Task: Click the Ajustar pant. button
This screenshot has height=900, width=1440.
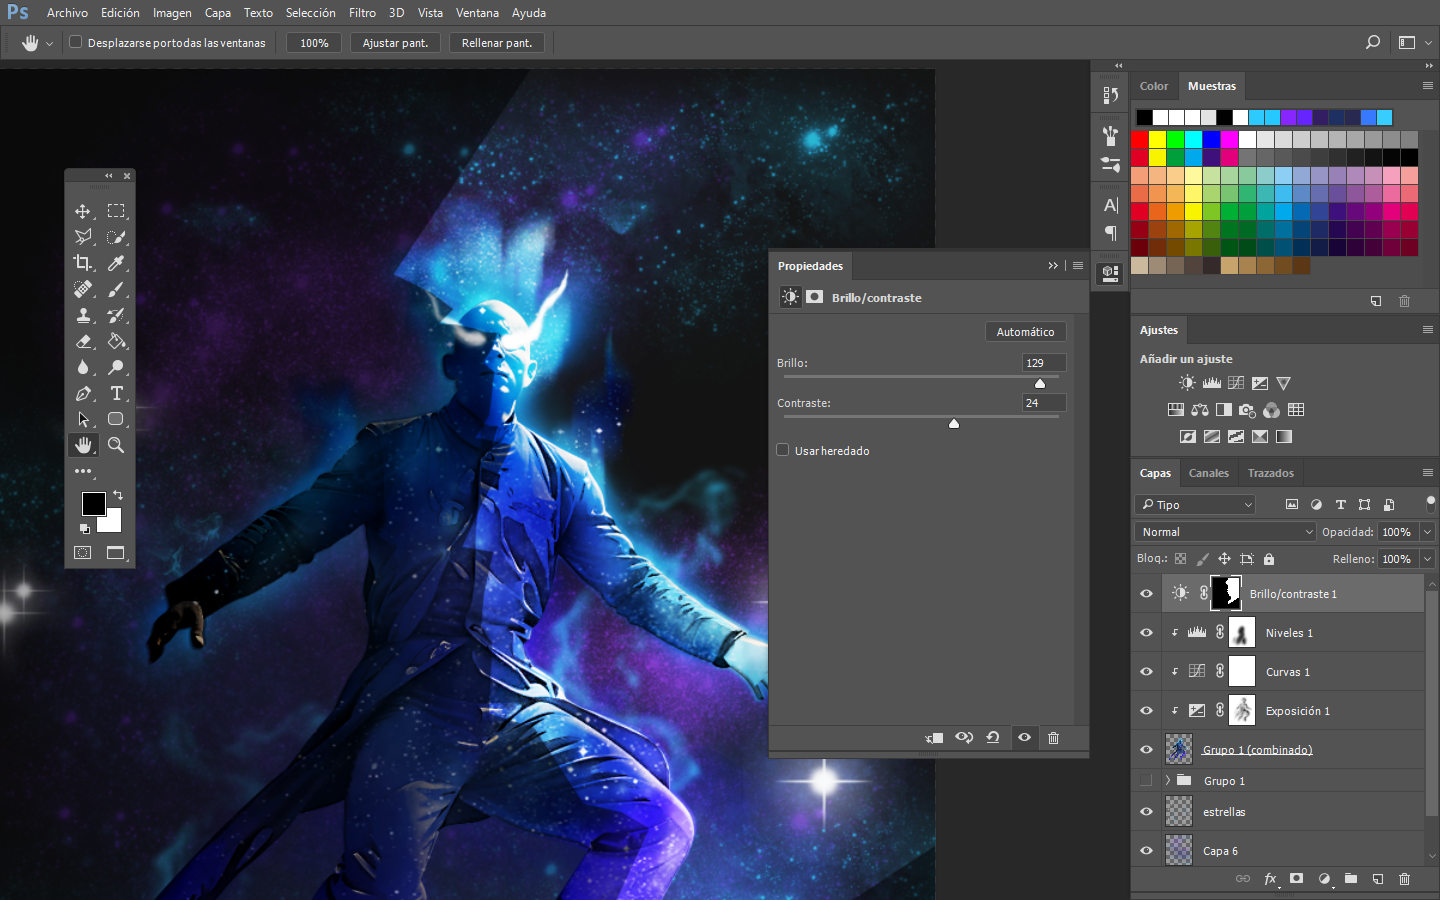Action: (x=395, y=43)
